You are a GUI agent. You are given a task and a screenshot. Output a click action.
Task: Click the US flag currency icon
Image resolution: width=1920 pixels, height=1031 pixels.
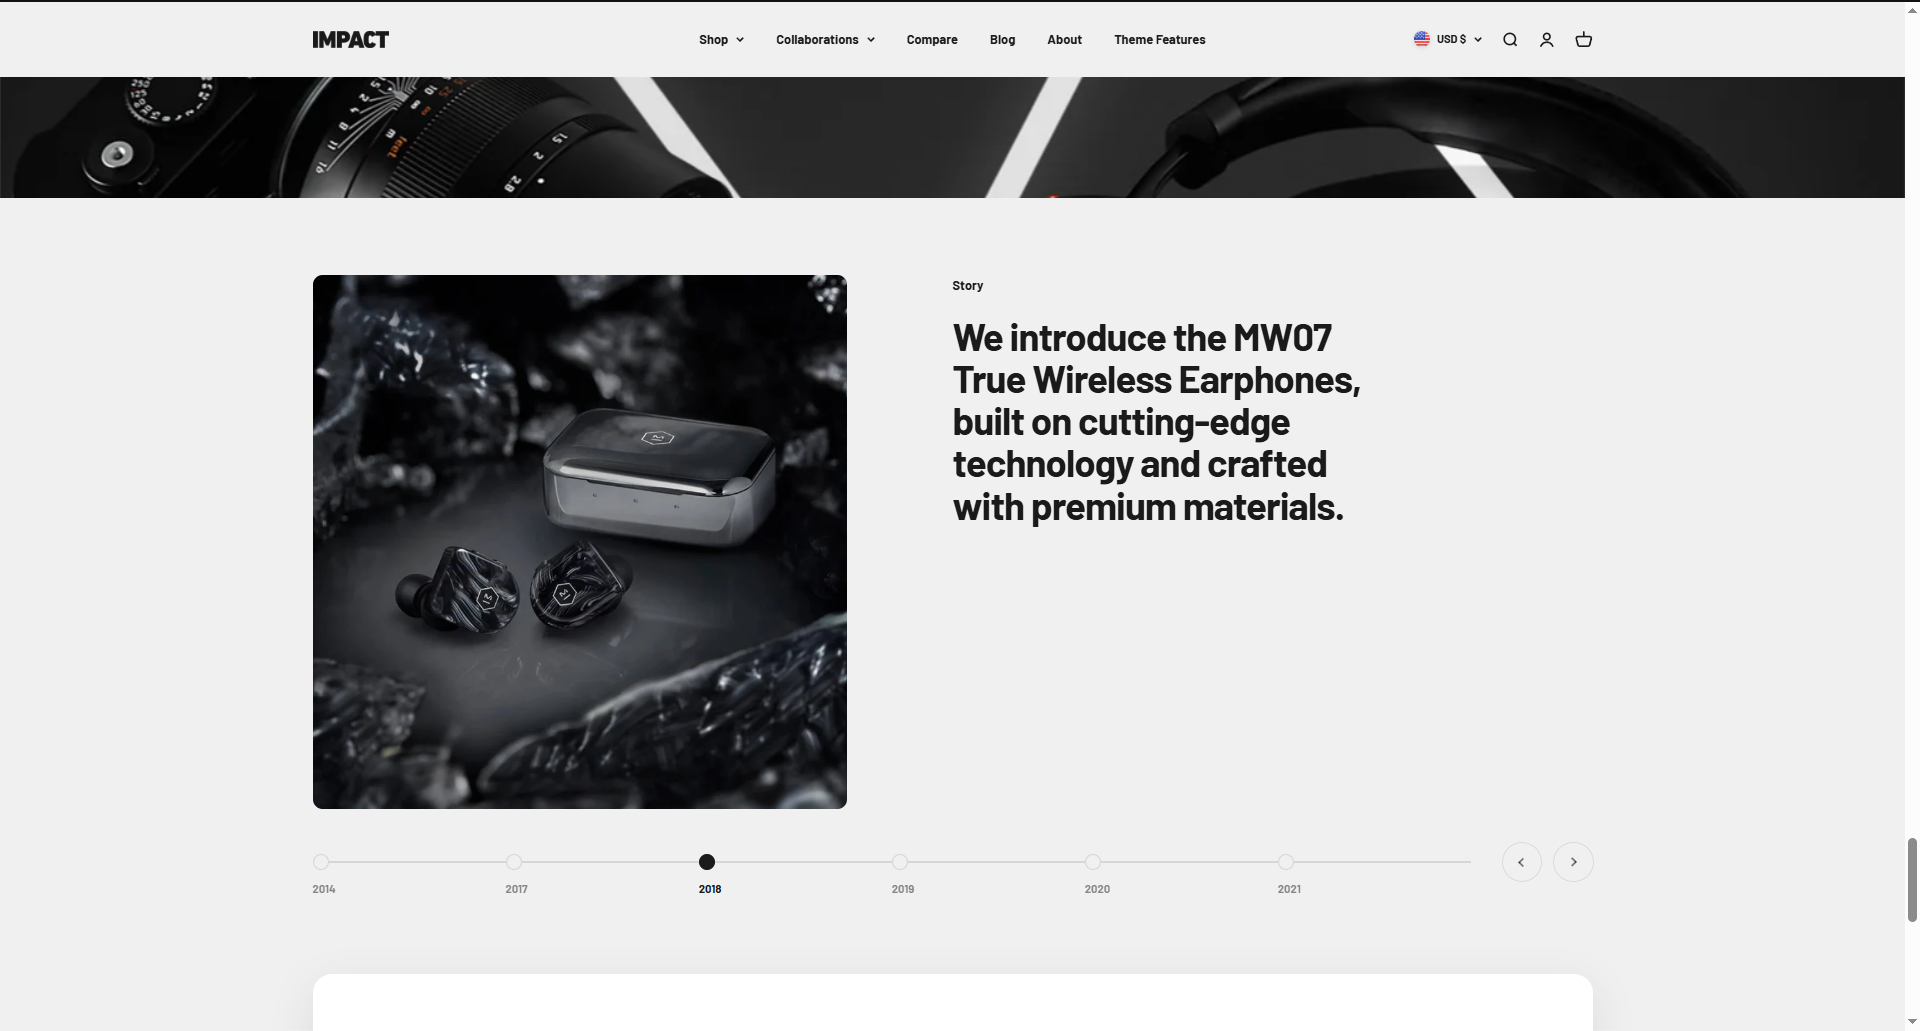pyautogui.click(x=1421, y=39)
